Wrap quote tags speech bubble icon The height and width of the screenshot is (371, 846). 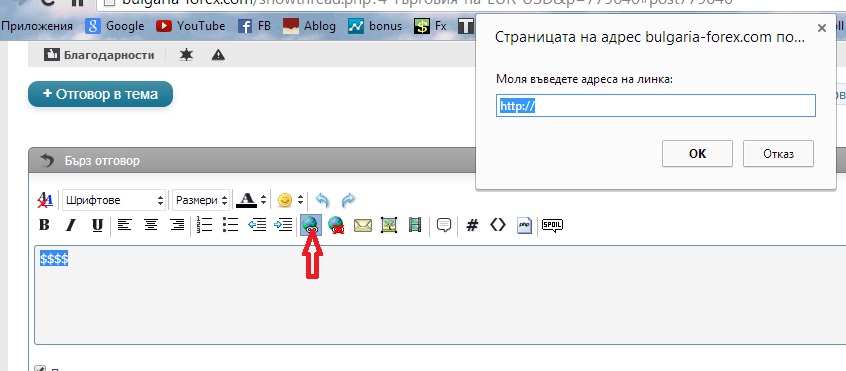(444, 225)
